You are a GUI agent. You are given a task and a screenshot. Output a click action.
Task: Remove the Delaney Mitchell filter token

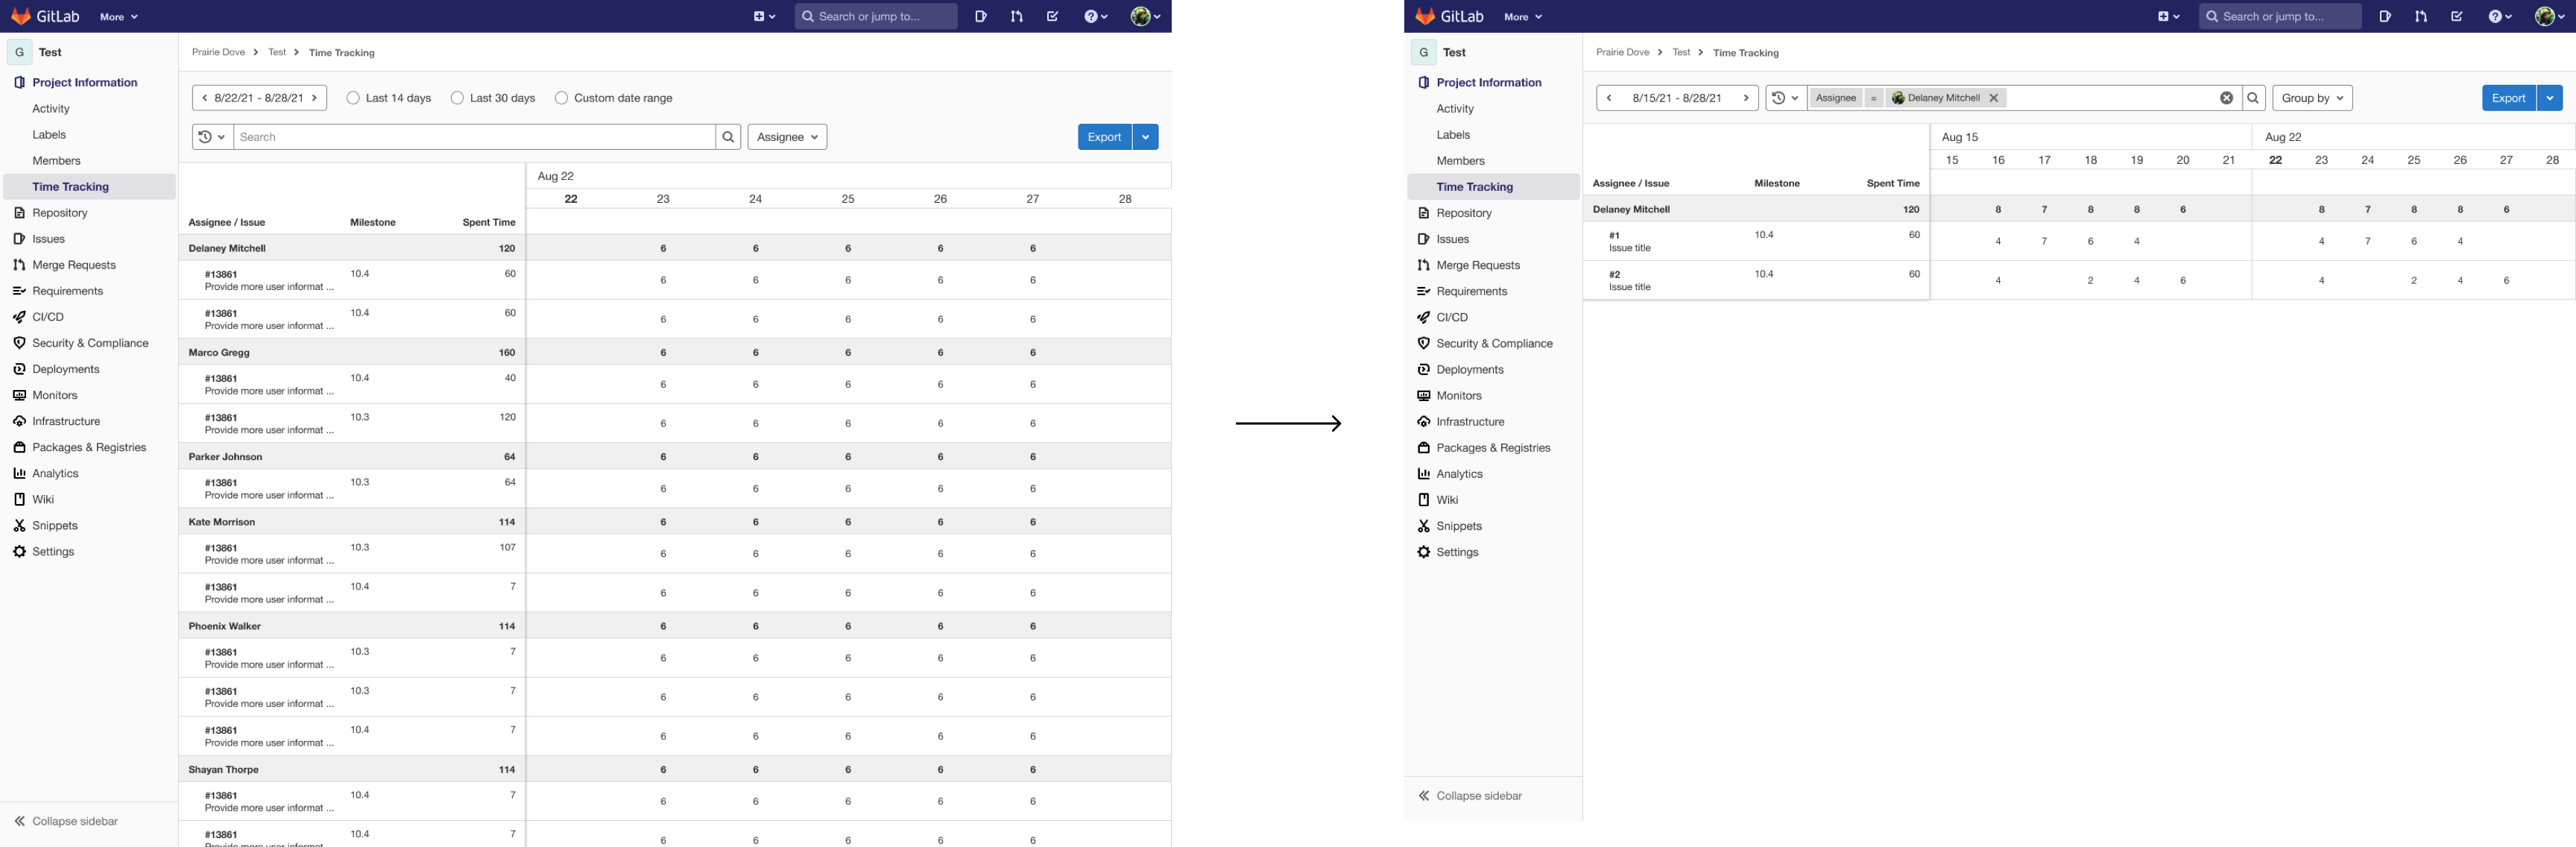[x=1993, y=98]
